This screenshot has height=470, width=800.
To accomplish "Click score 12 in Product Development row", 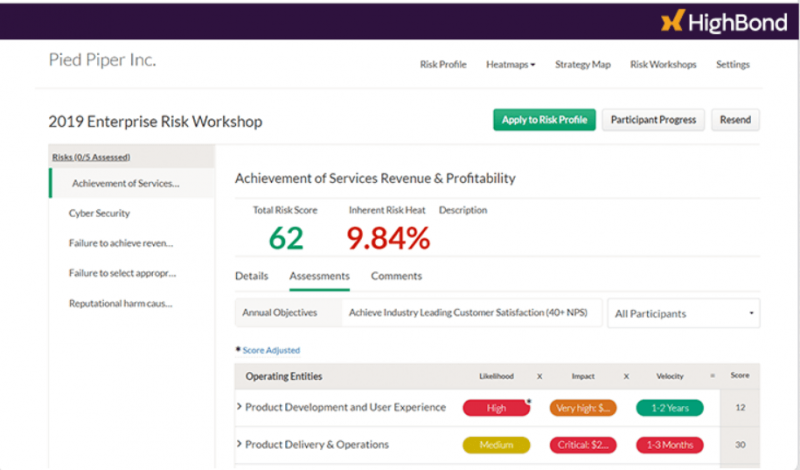I will (740, 408).
